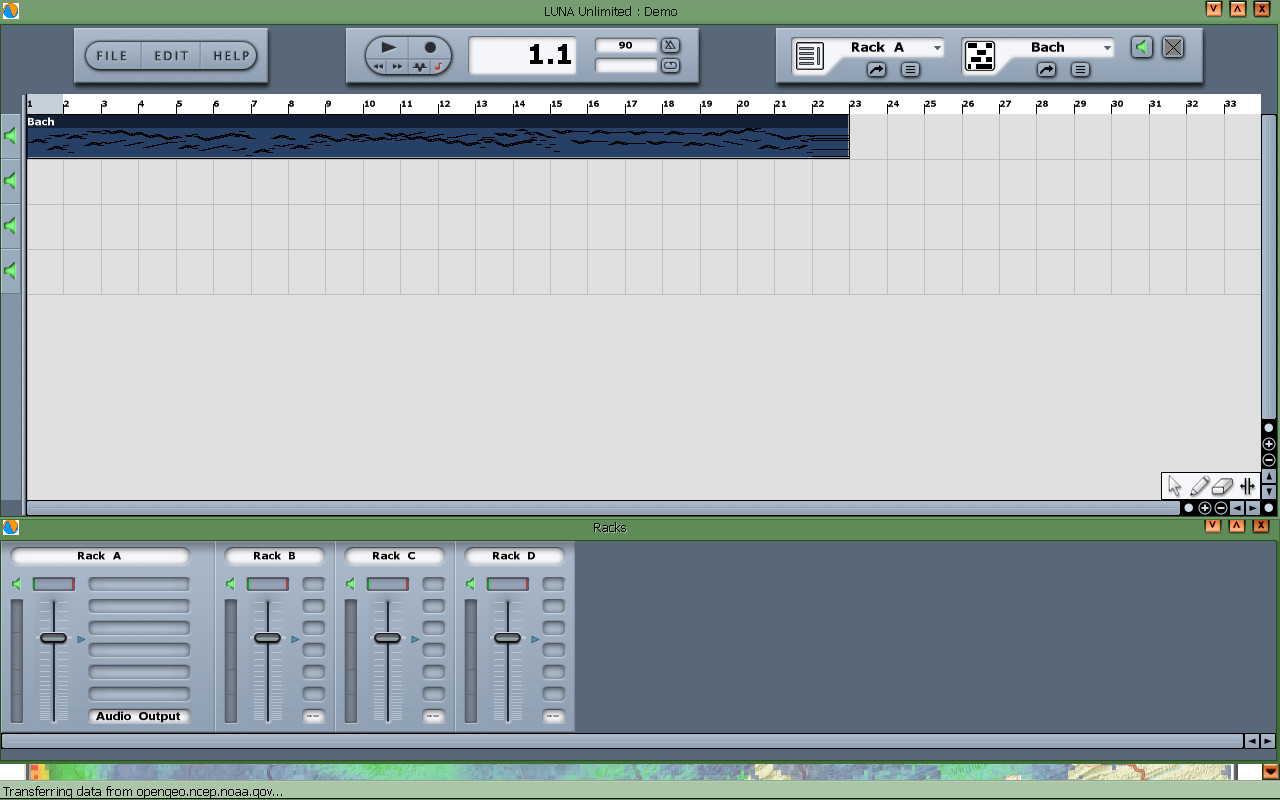Mute the Bach track with its speaker

(11, 136)
